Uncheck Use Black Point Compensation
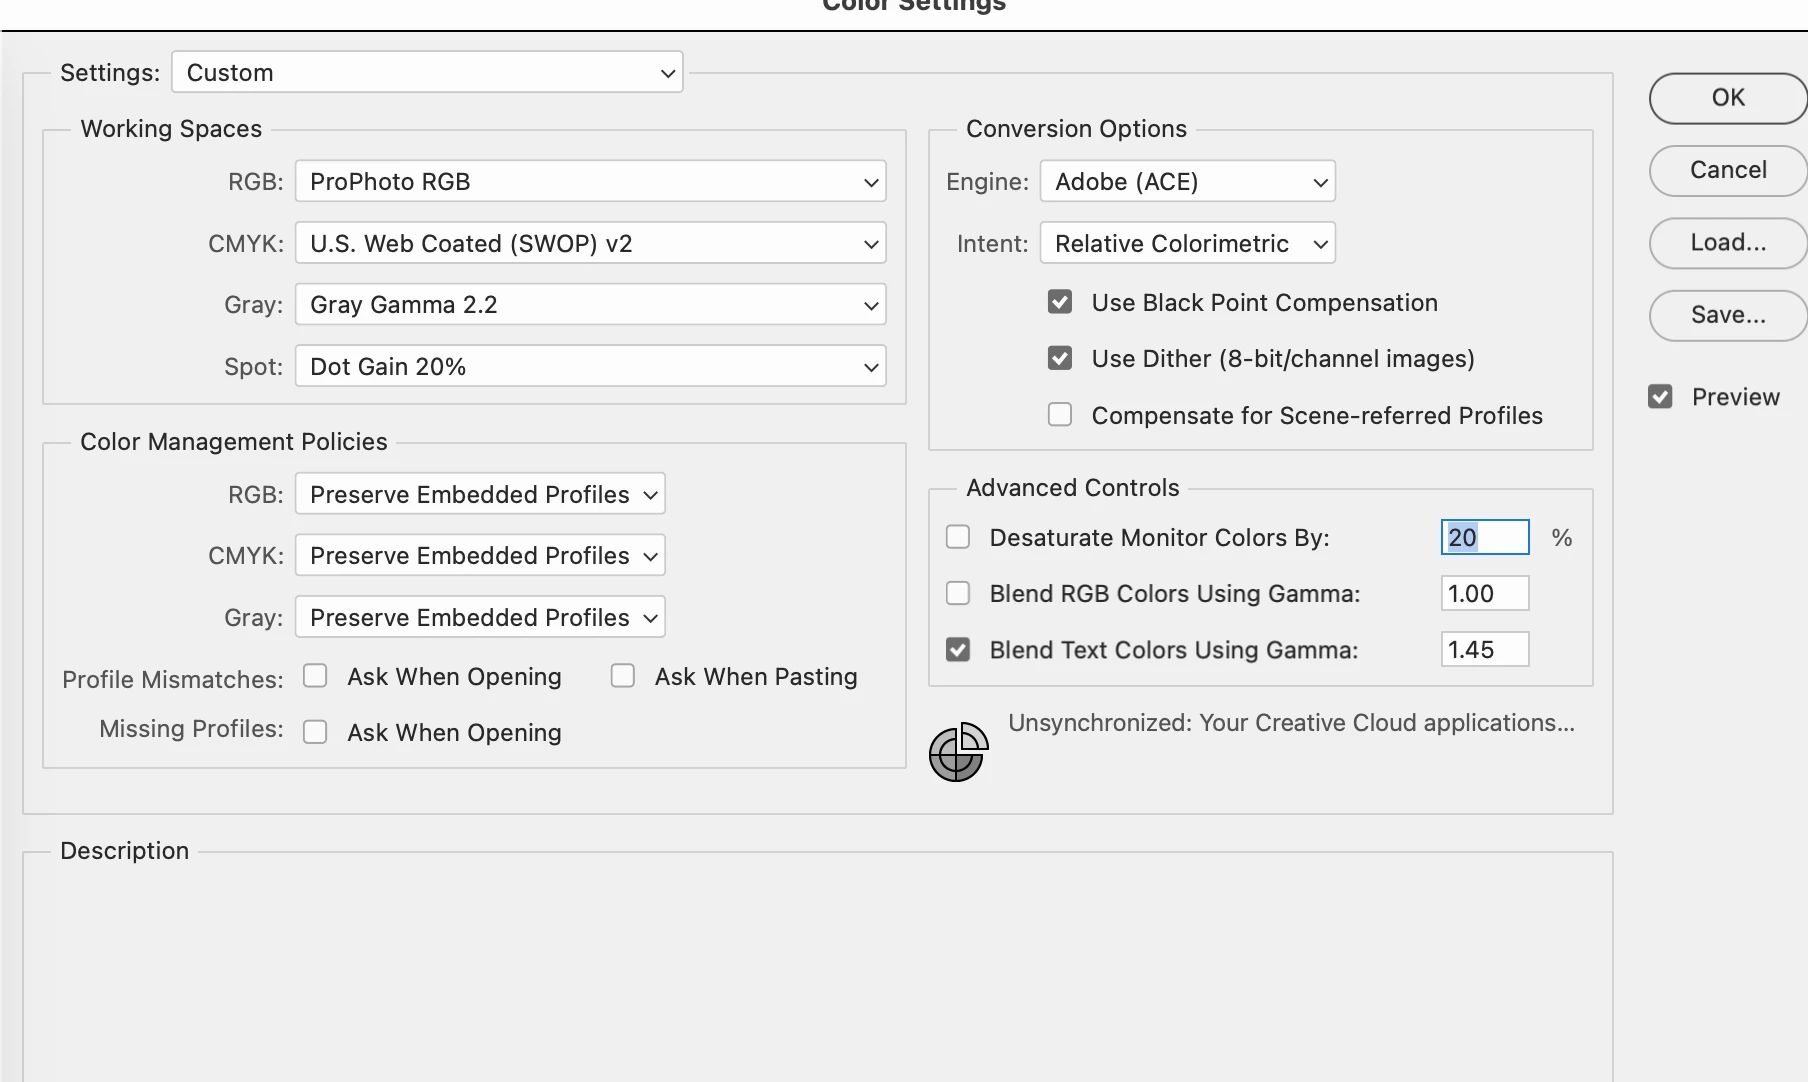This screenshot has width=1808, height=1082. (x=1060, y=301)
